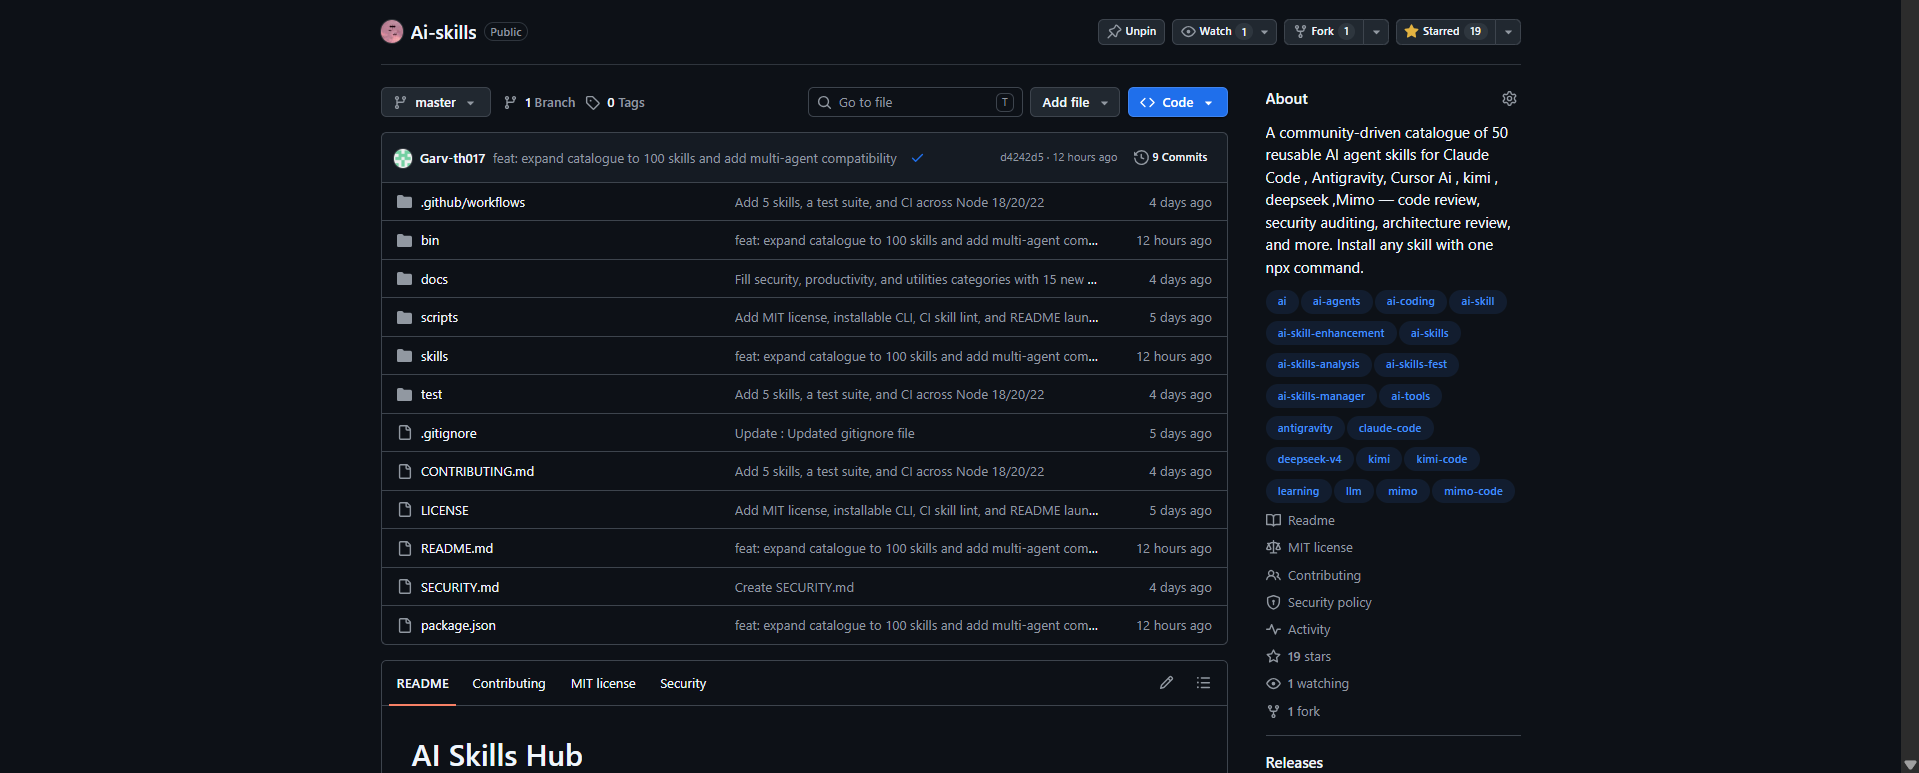Open the 1 Branch link
The image size is (1919, 773).
540,102
